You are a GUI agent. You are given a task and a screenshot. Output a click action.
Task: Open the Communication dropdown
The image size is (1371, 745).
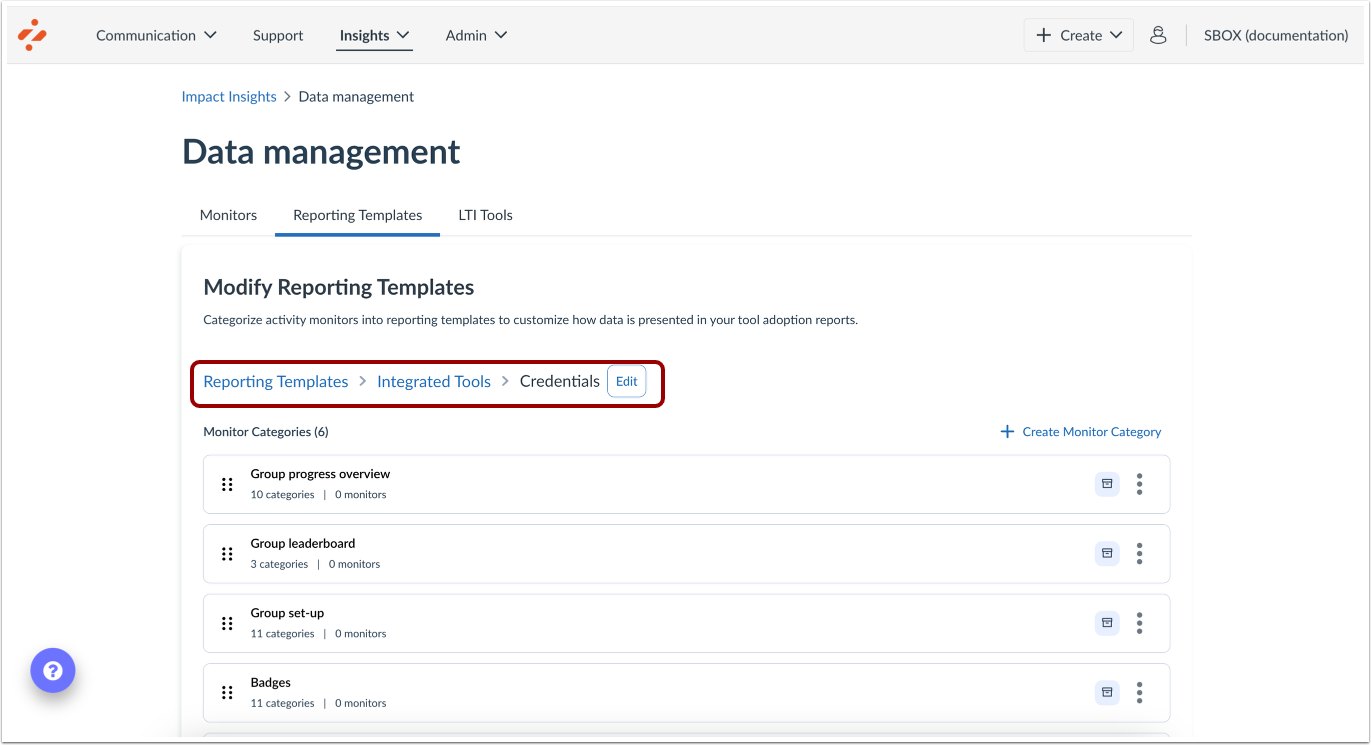(156, 35)
